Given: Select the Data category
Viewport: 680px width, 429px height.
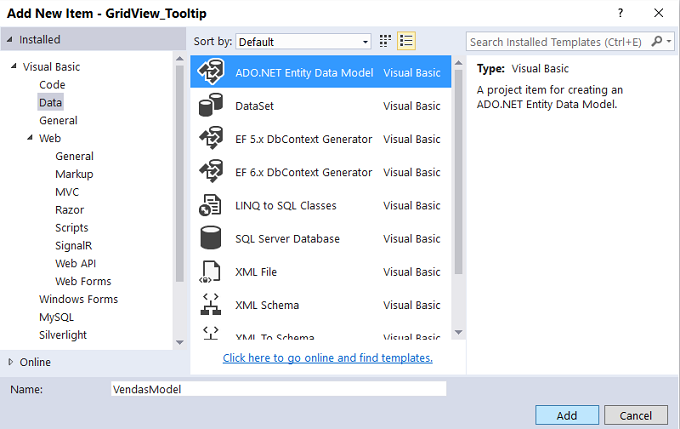Looking at the screenshot, I should (50, 102).
